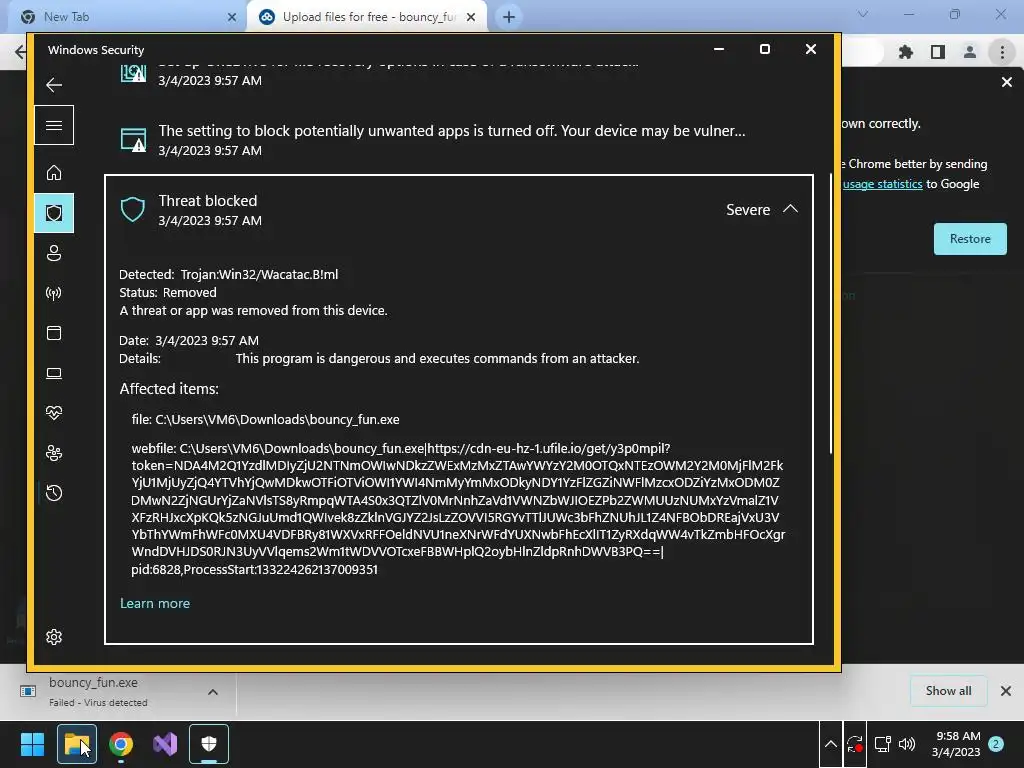Open Account protection sidebar icon
The image size is (1024, 768).
tap(54, 253)
